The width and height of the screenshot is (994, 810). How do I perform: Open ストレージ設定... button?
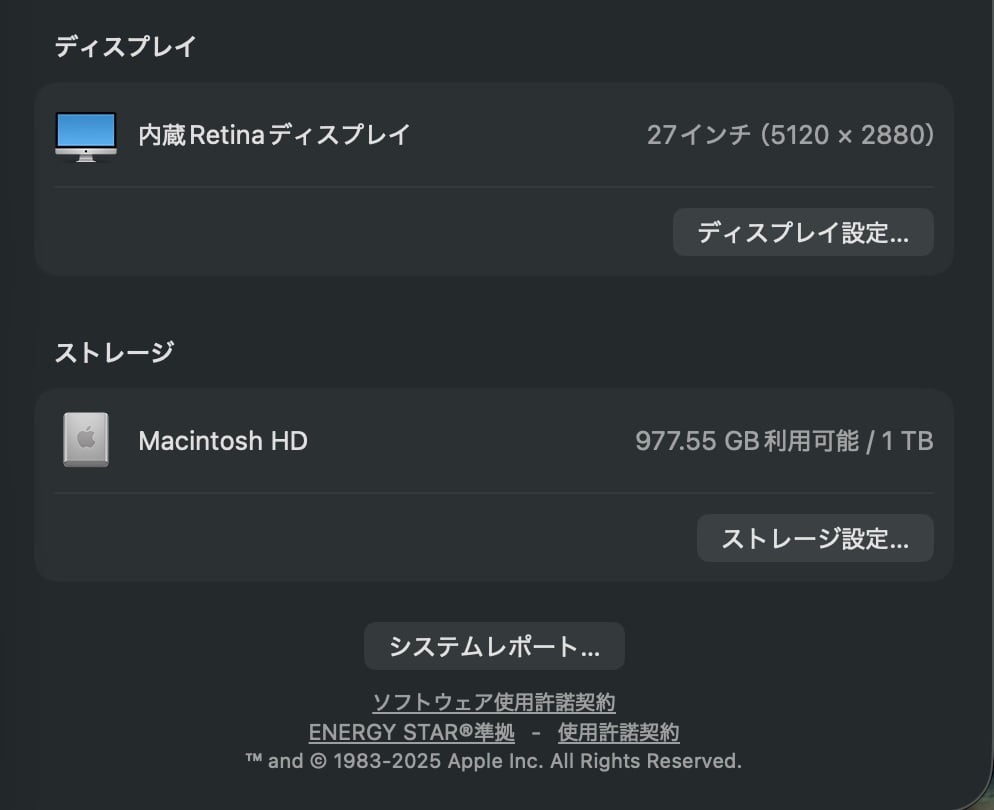click(x=814, y=539)
